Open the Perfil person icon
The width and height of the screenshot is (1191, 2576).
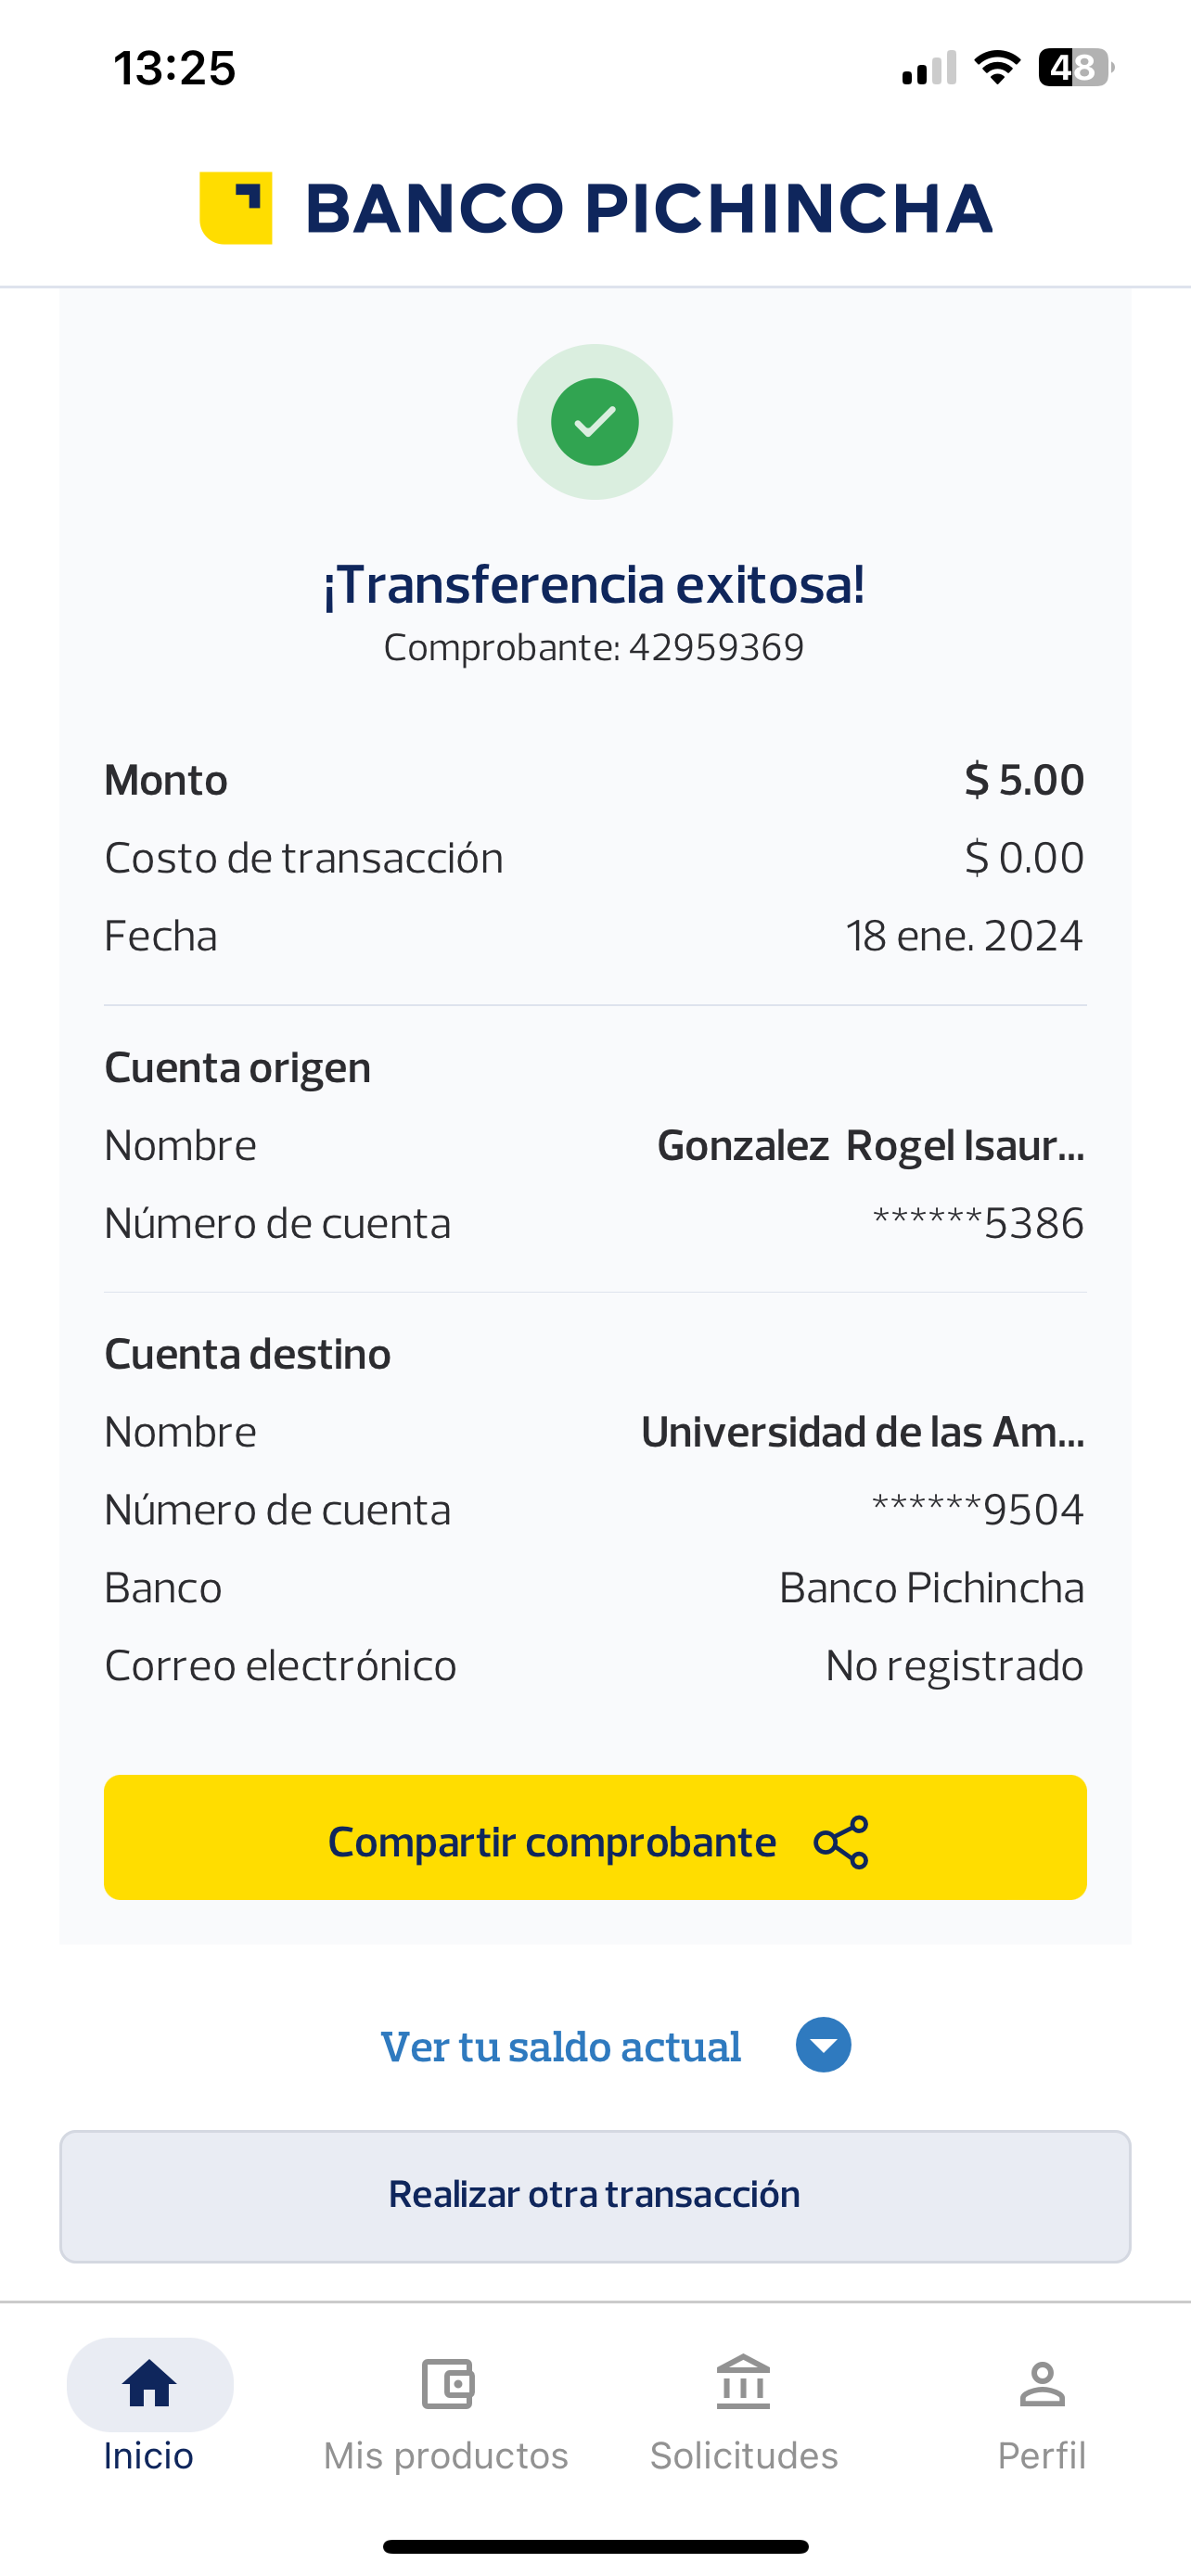[1041, 2384]
